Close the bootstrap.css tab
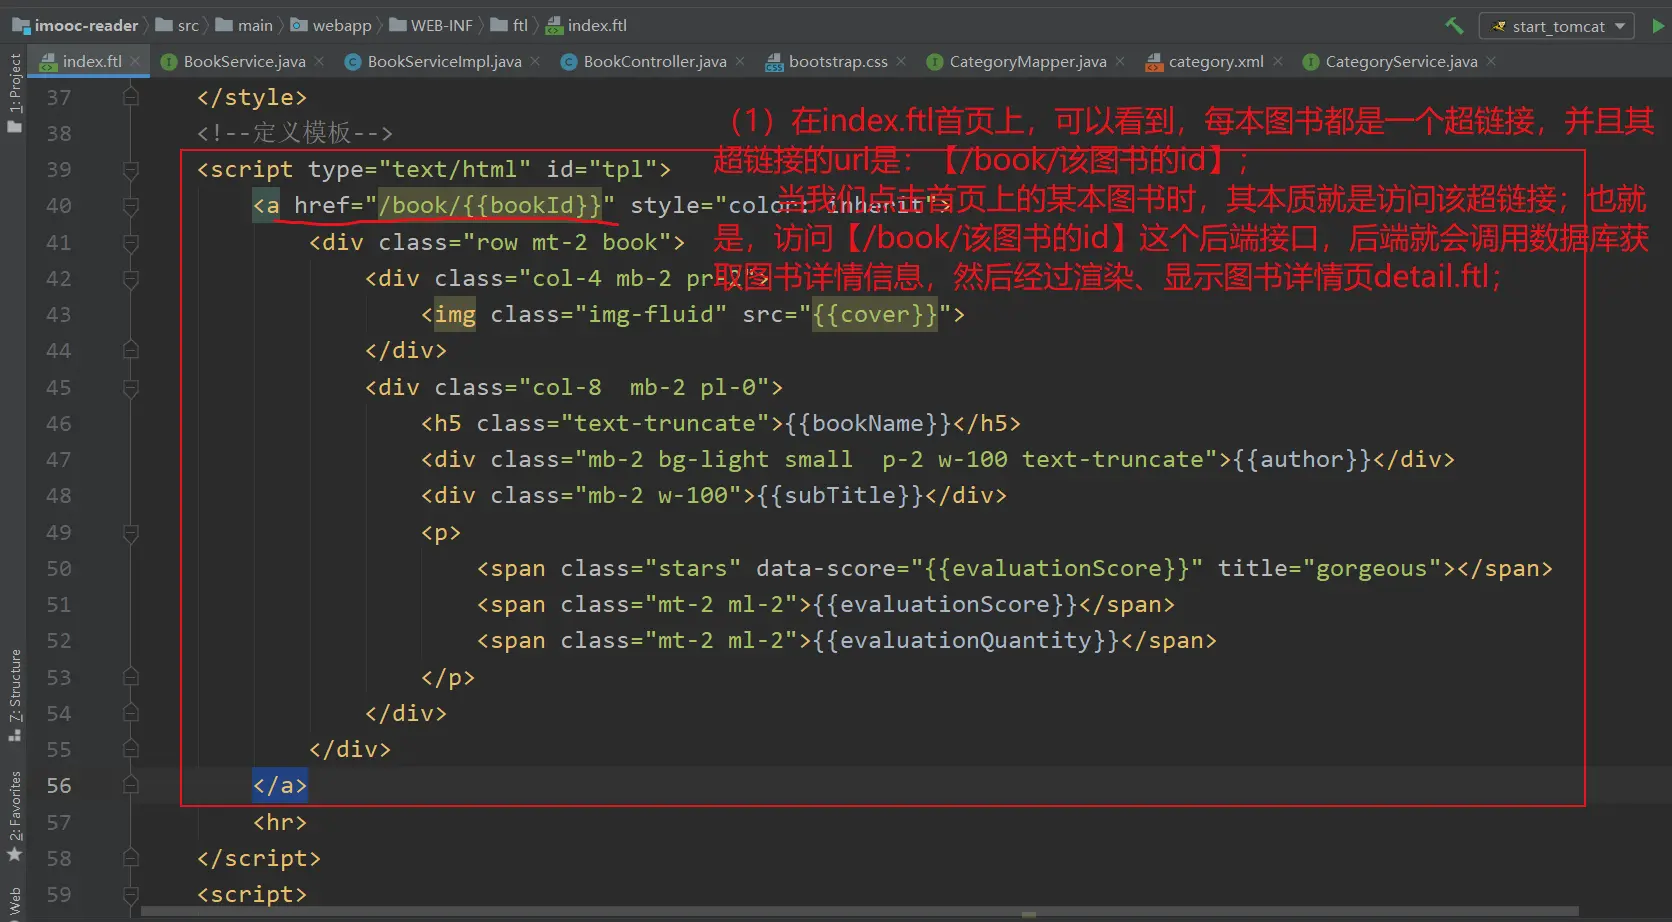The width and height of the screenshot is (1672, 922). 901,62
